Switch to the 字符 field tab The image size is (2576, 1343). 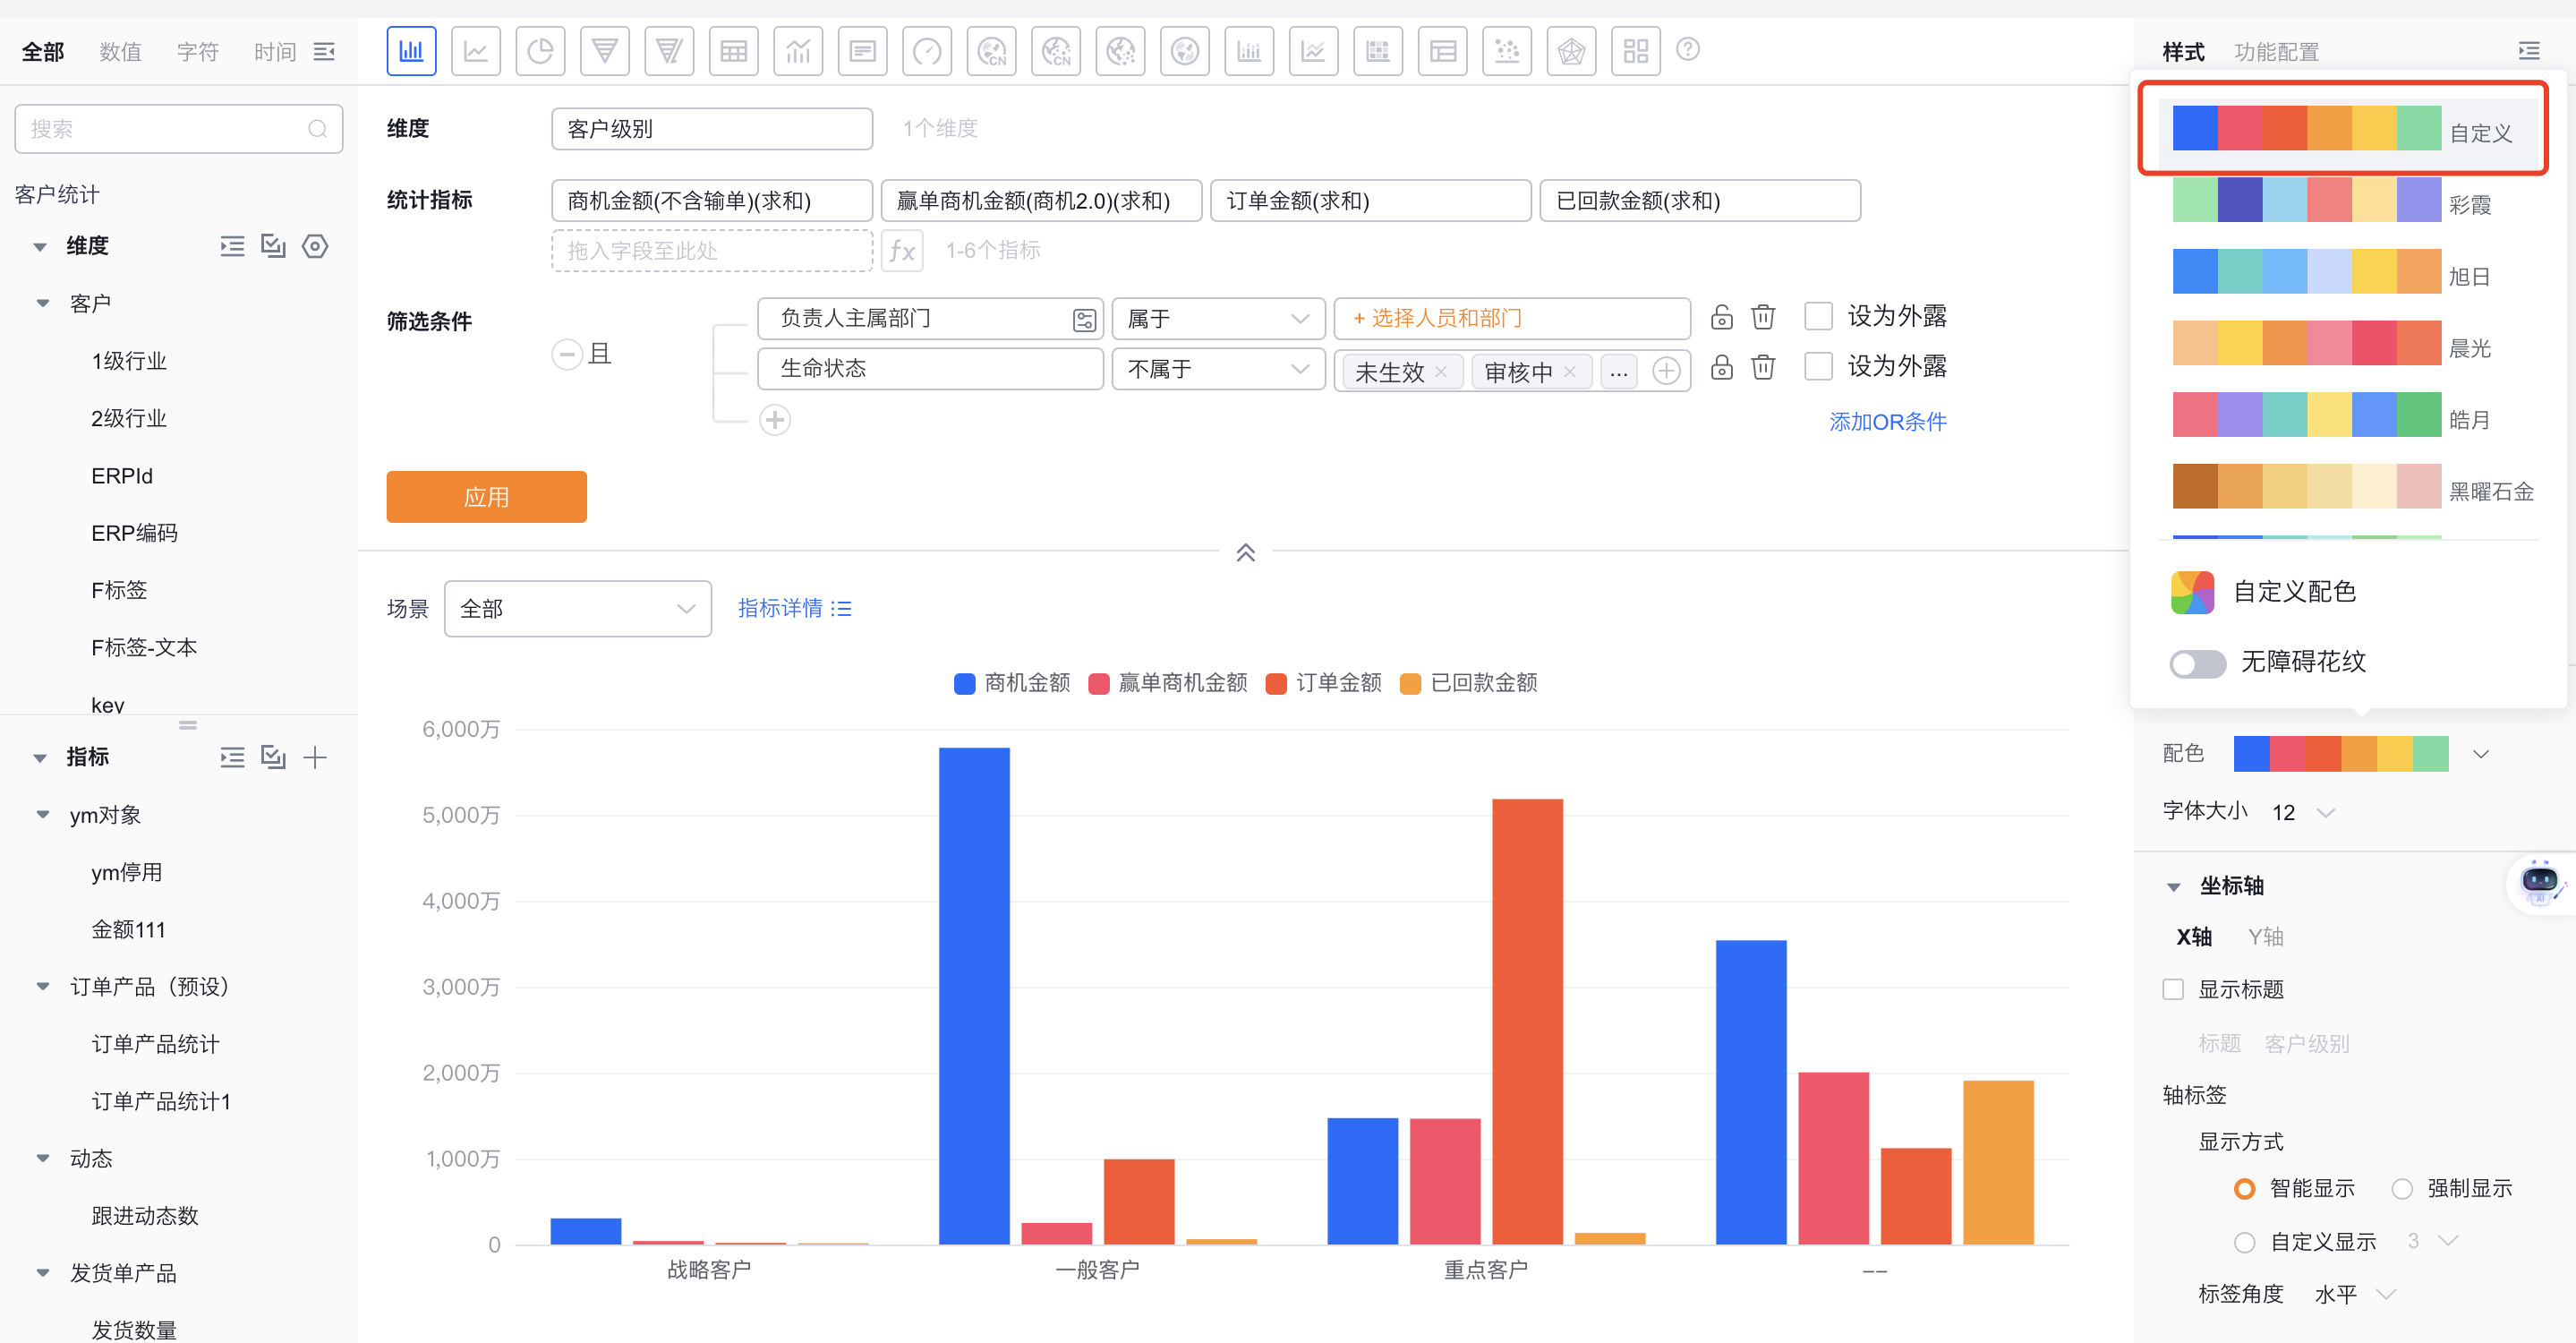[197, 51]
